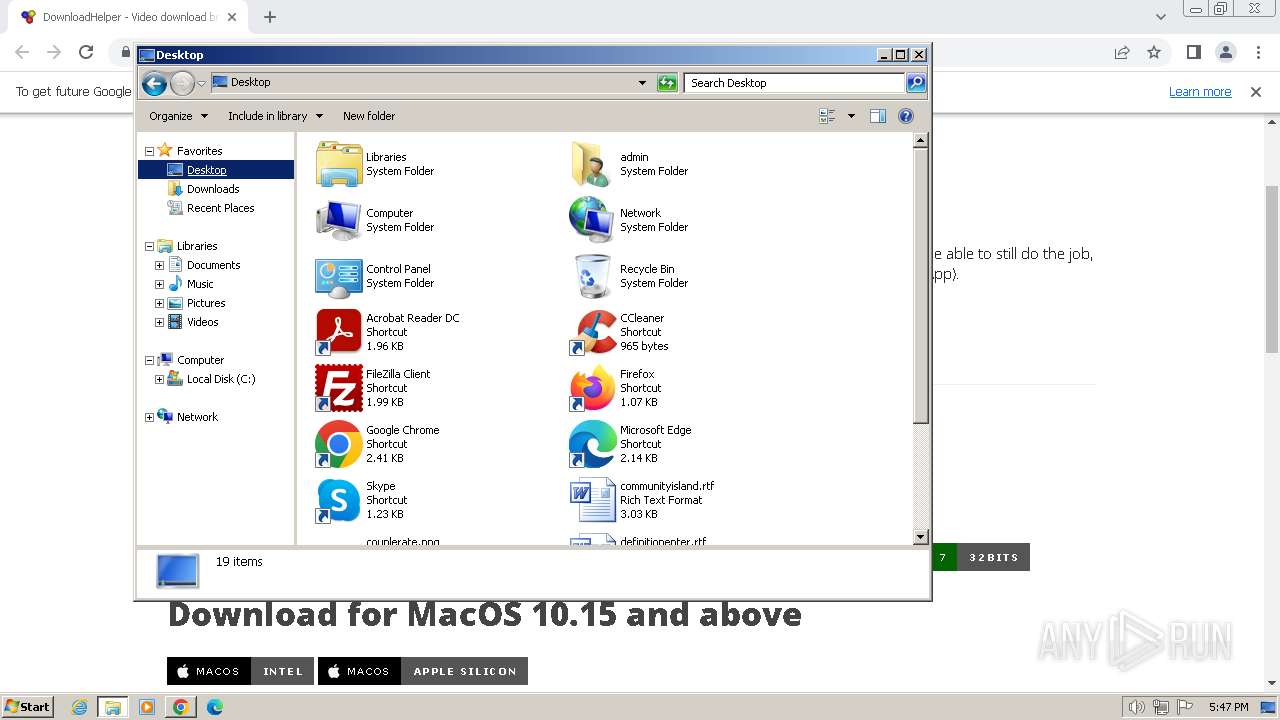Dismiss the Chrome info bar with X
Viewport: 1280px width, 720px height.
1256,92
